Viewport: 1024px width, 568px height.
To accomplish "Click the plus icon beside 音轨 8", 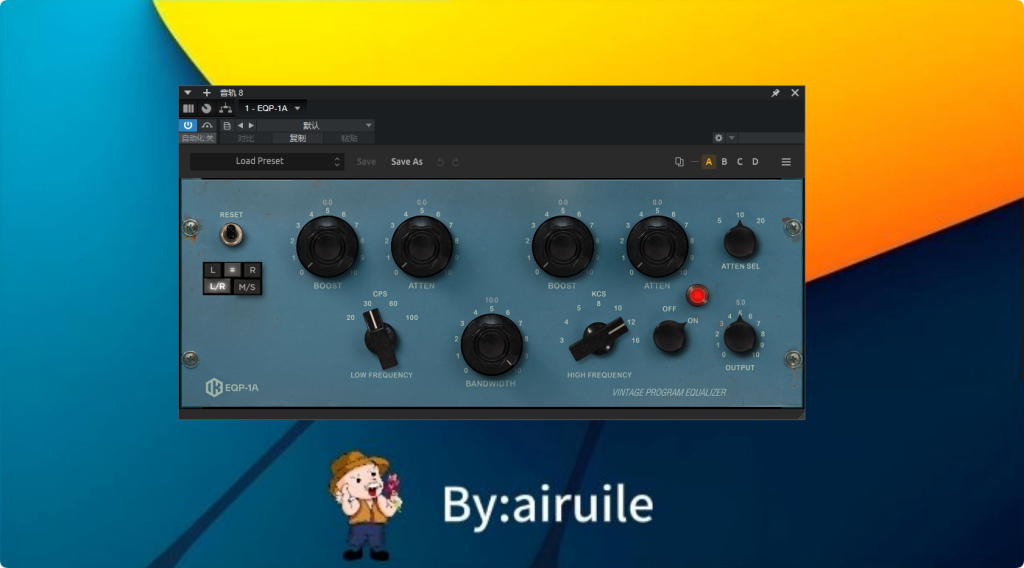I will (x=206, y=93).
